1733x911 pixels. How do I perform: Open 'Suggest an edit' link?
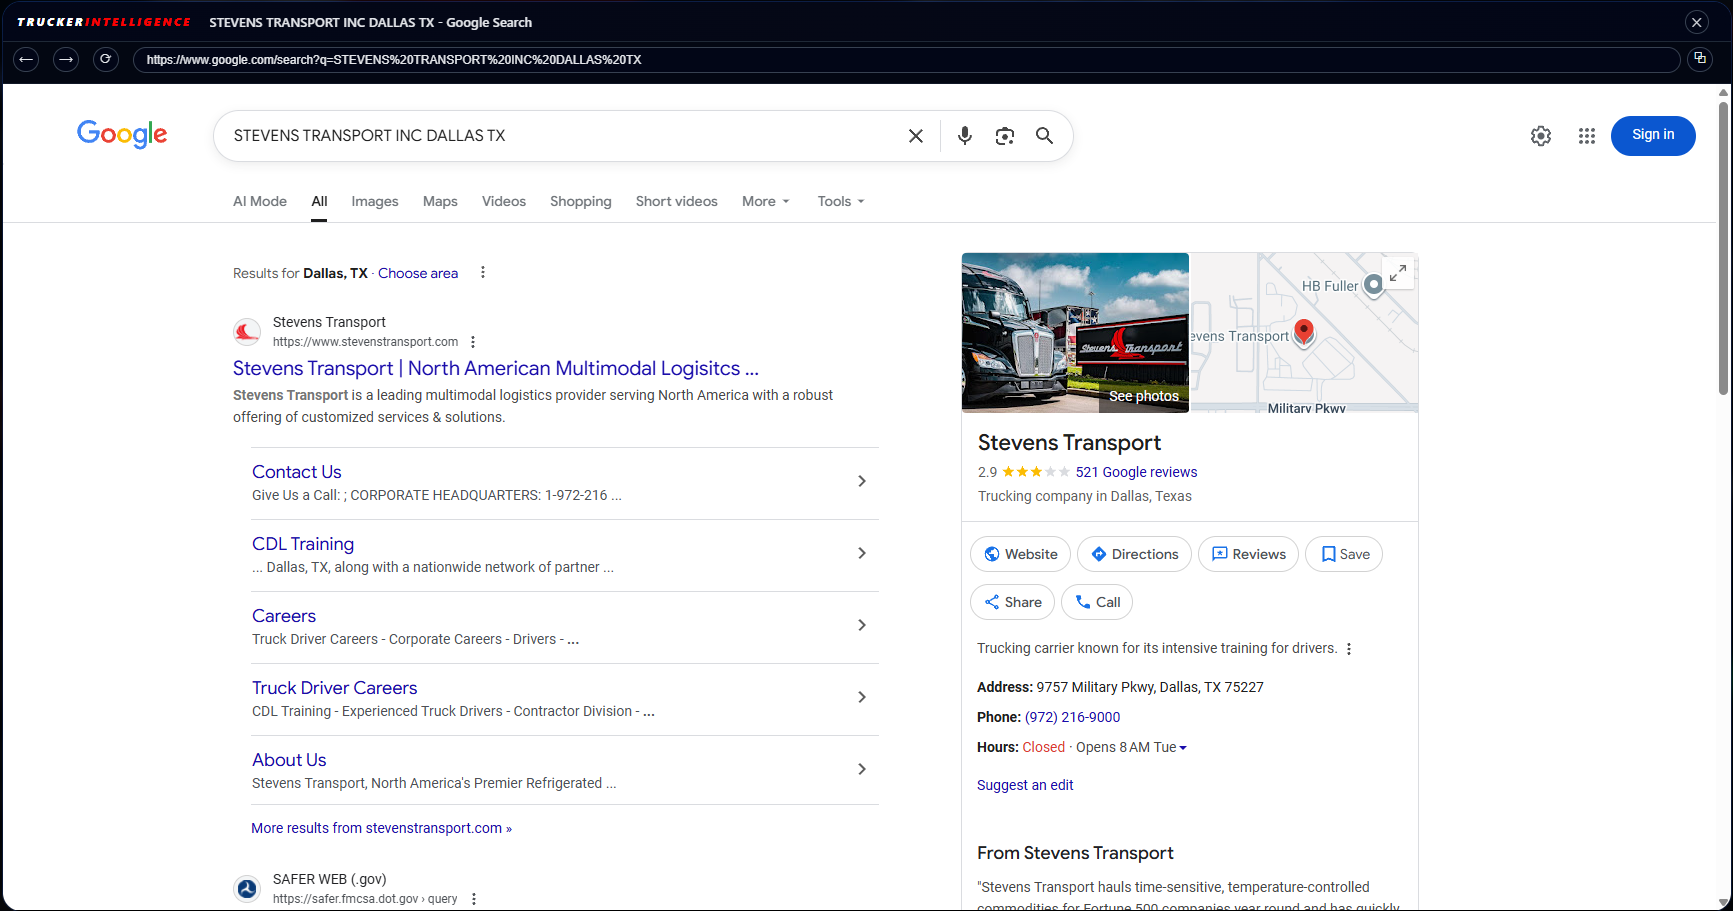tap(1024, 785)
